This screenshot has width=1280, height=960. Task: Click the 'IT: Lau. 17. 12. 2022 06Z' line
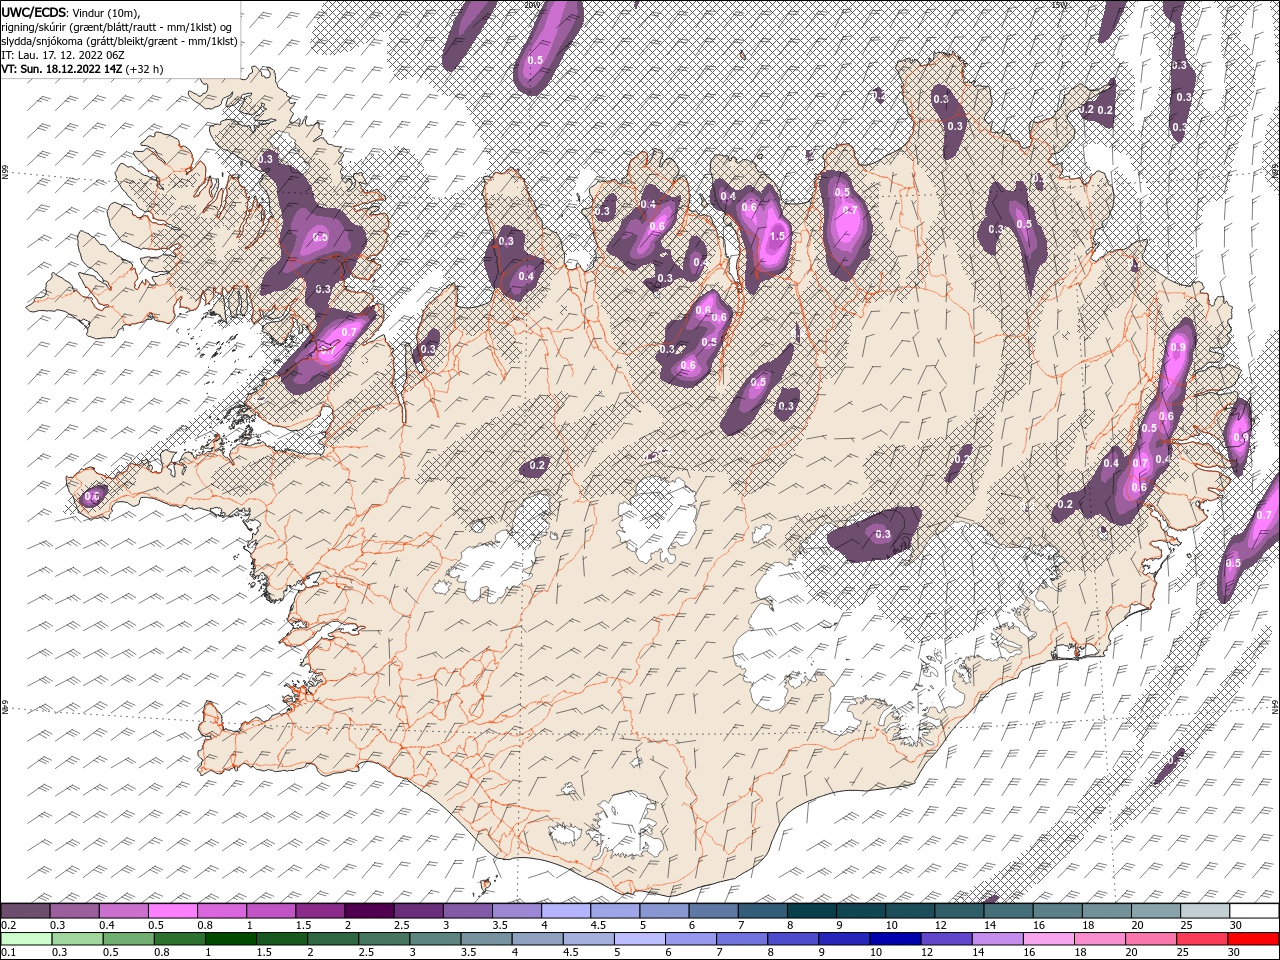pyautogui.click(x=63, y=55)
